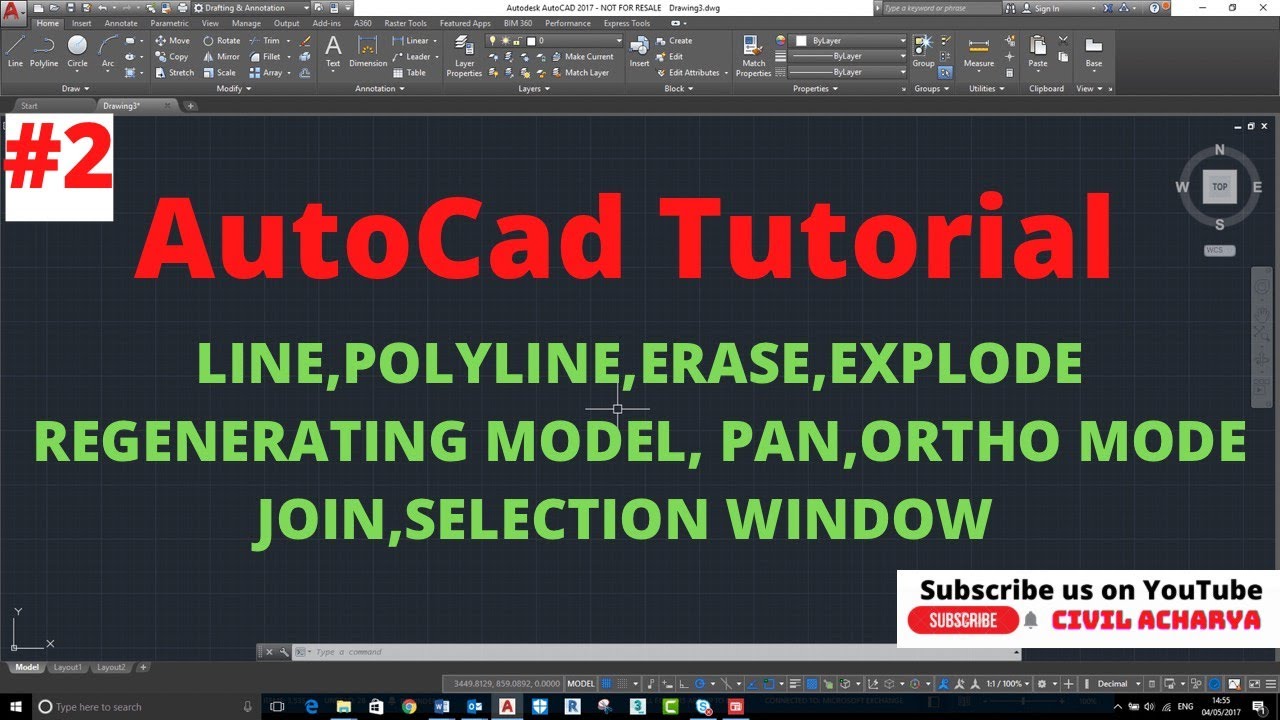This screenshot has width=1280, height=720.
Task: Click the Leader annotation tool
Action: tap(412, 57)
